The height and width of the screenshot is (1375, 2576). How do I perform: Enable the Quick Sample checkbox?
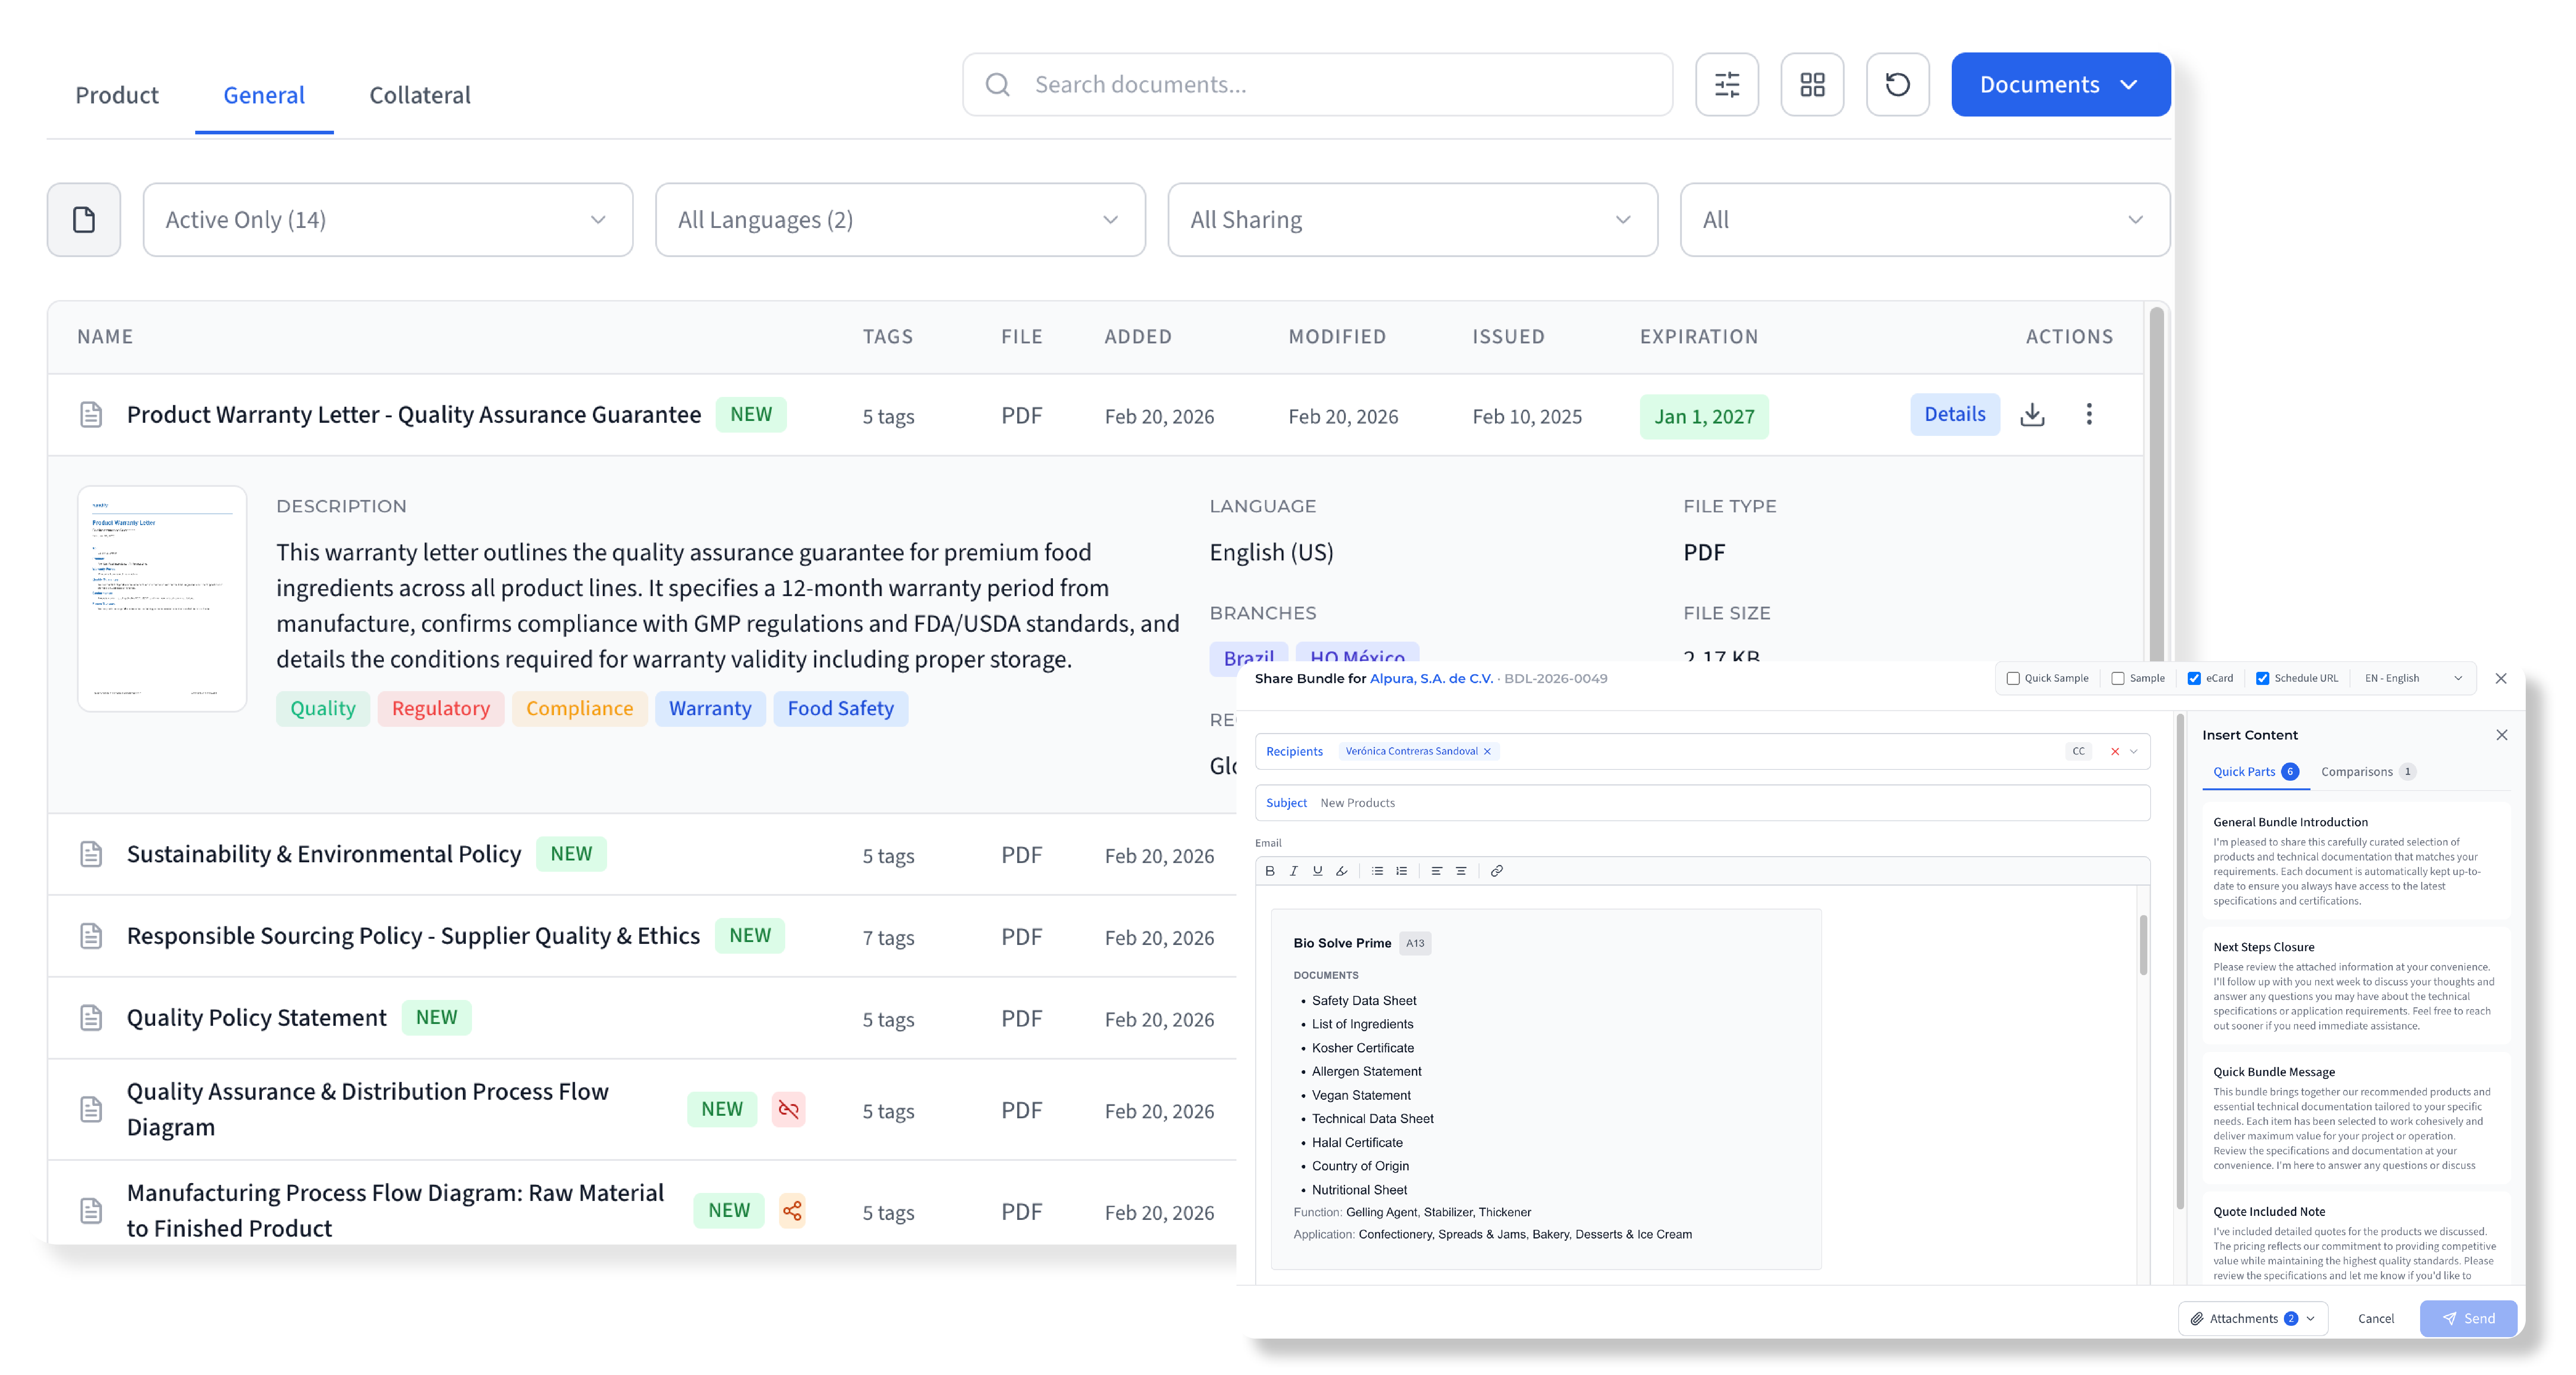pos(2013,678)
